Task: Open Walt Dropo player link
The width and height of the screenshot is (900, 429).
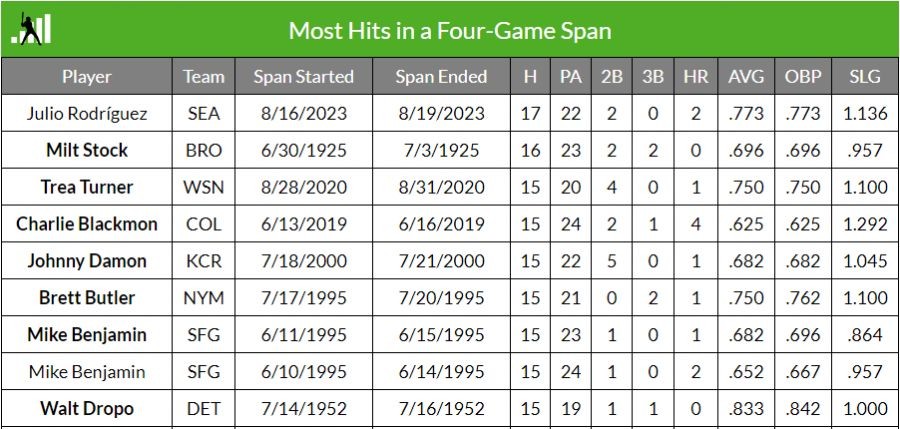Action: 87,408
